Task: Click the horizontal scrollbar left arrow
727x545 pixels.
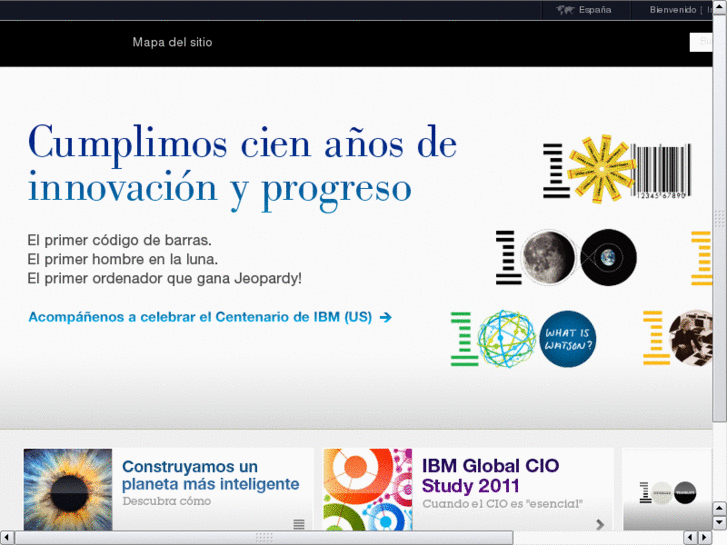Action: click(x=6, y=538)
